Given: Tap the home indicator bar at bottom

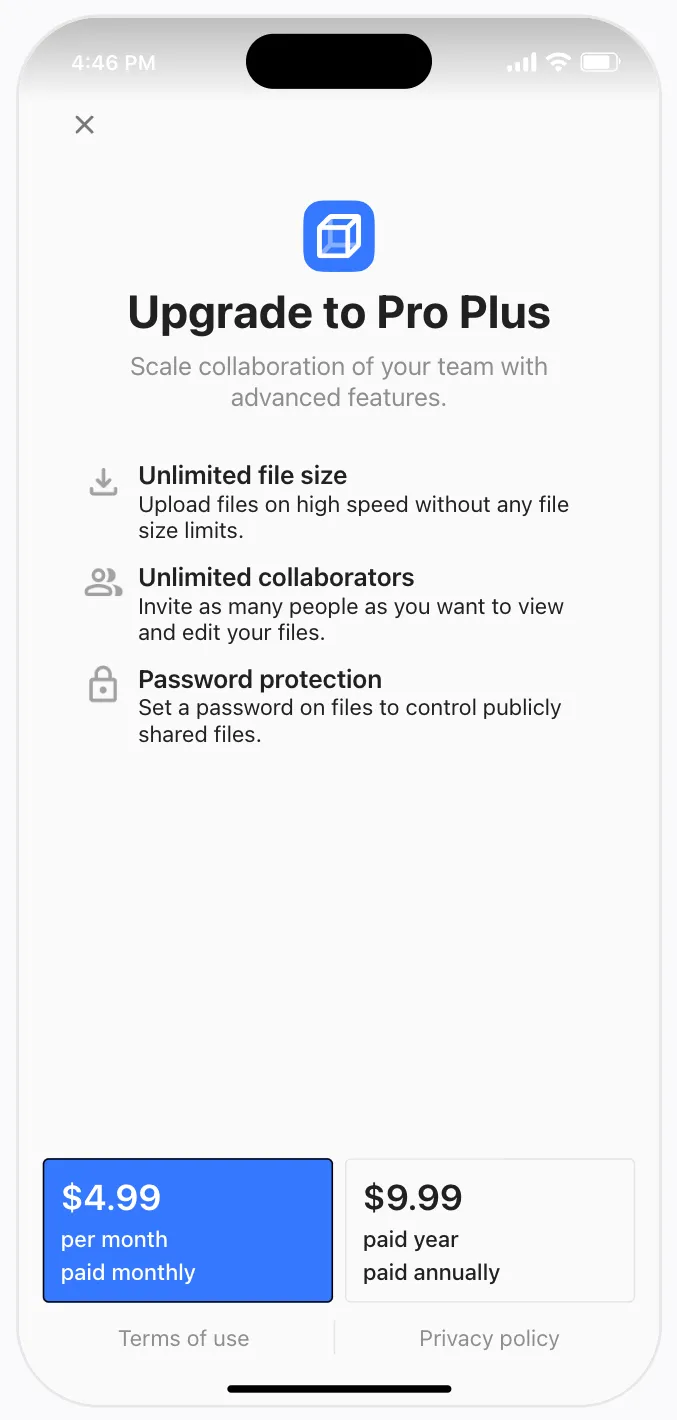Looking at the screenshot, I should tap(339, 1388).
